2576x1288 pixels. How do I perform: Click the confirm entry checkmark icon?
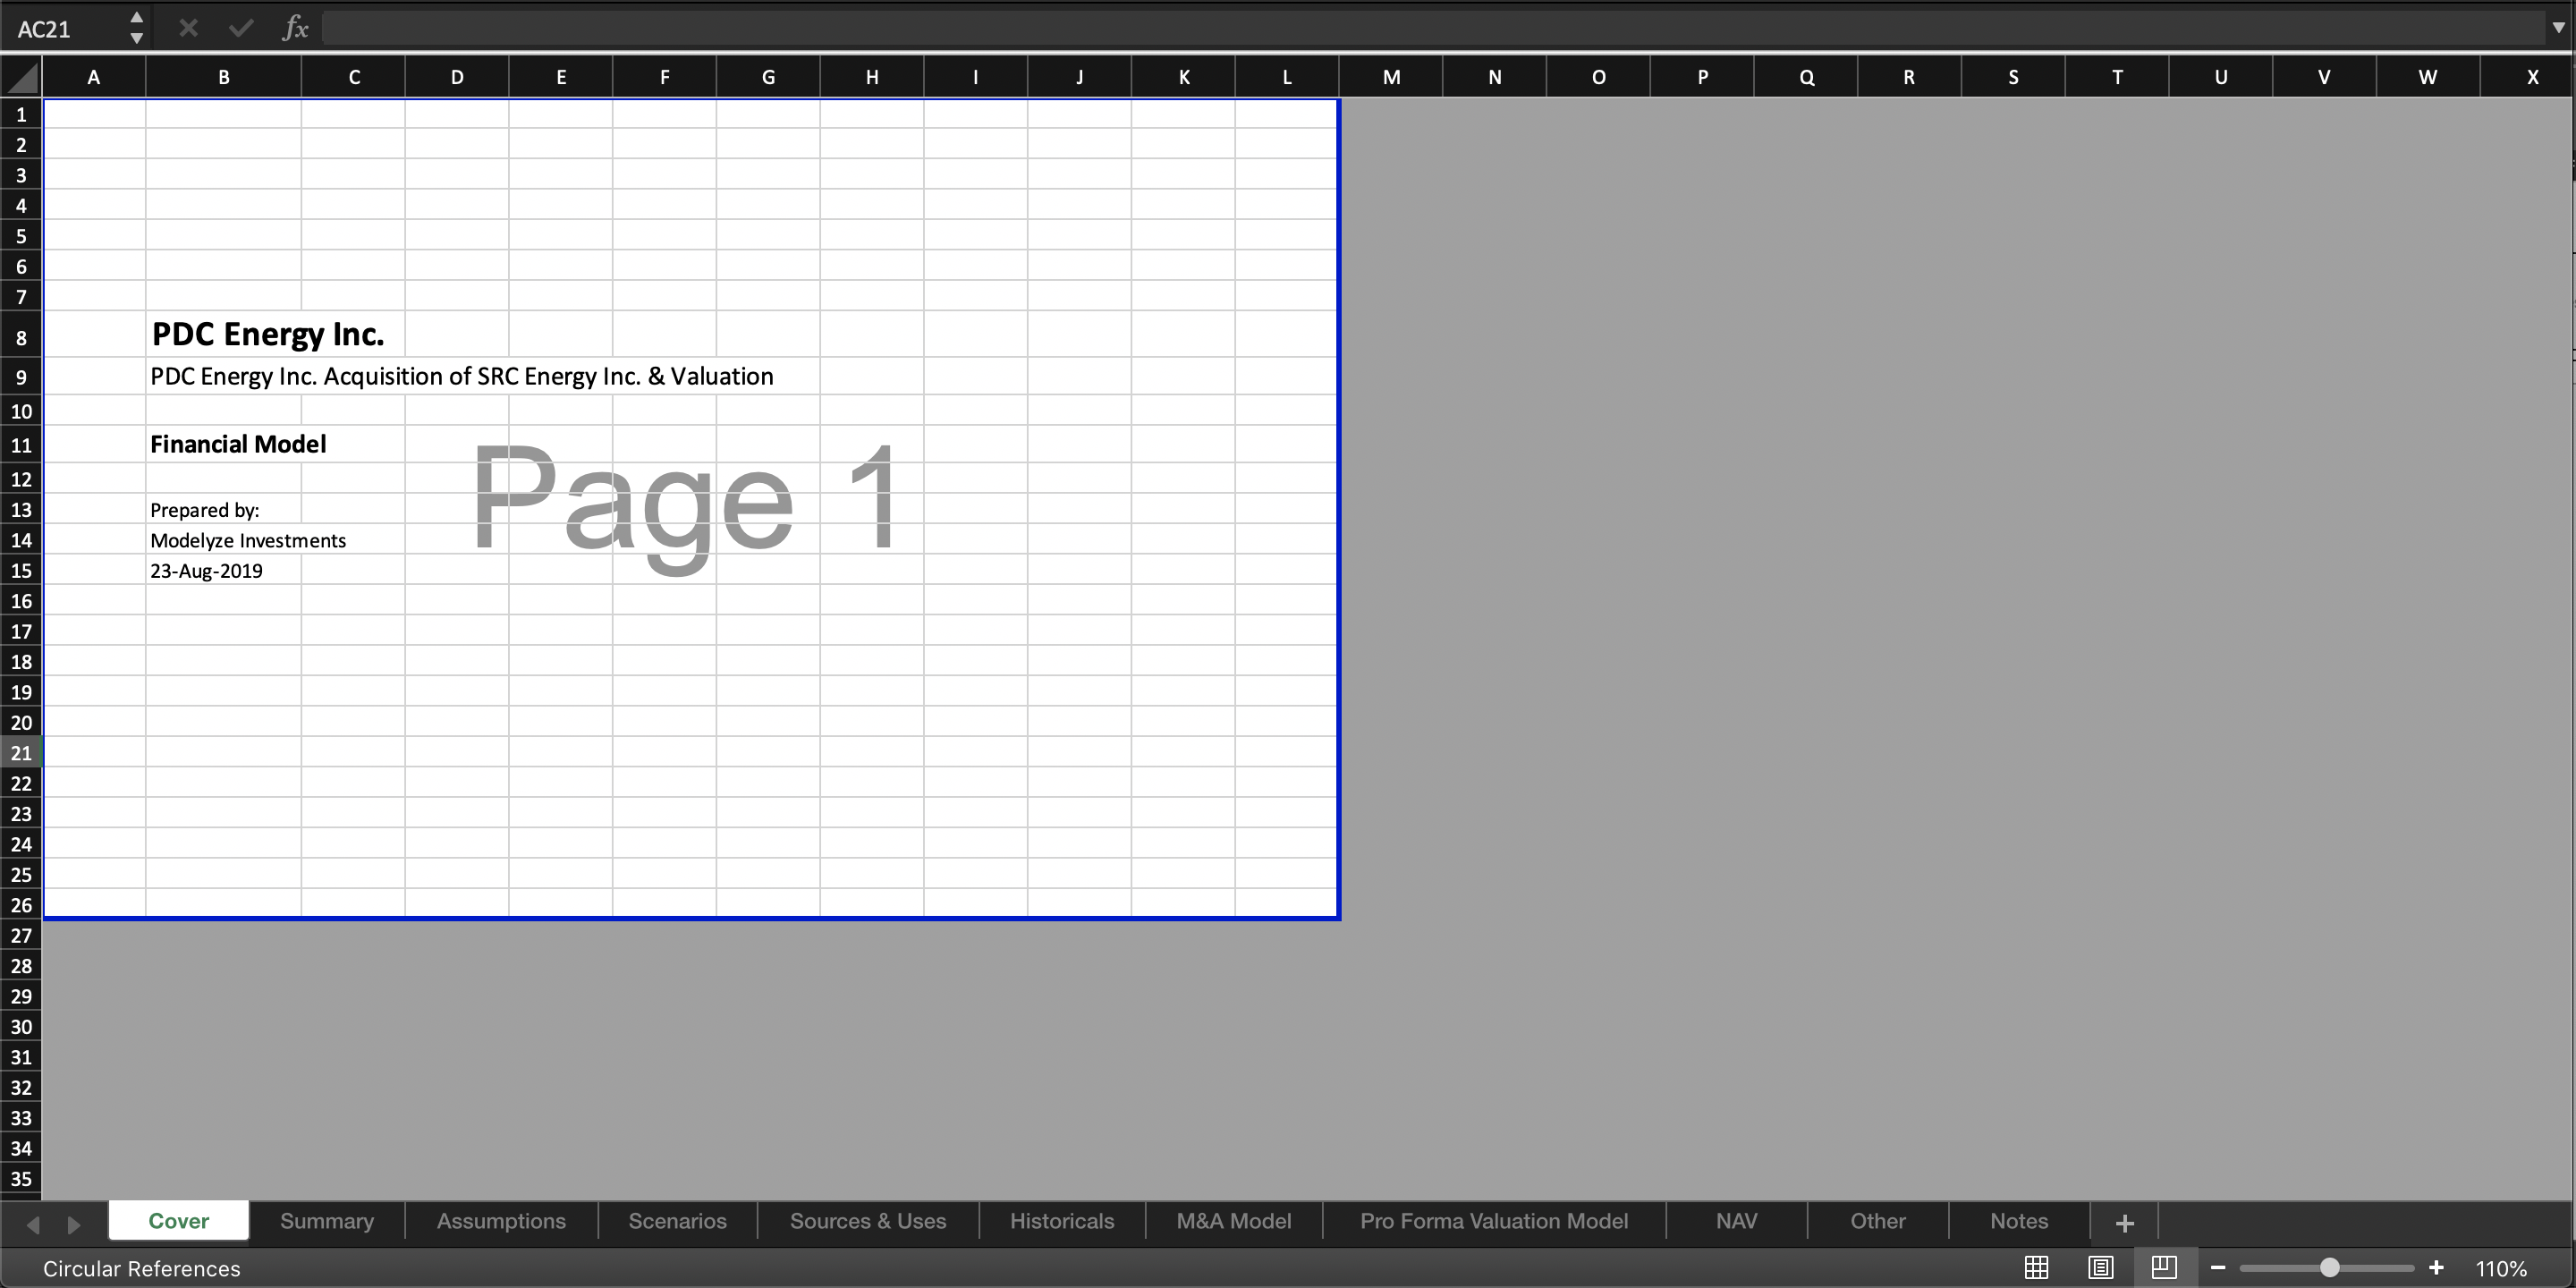point(240,28)
